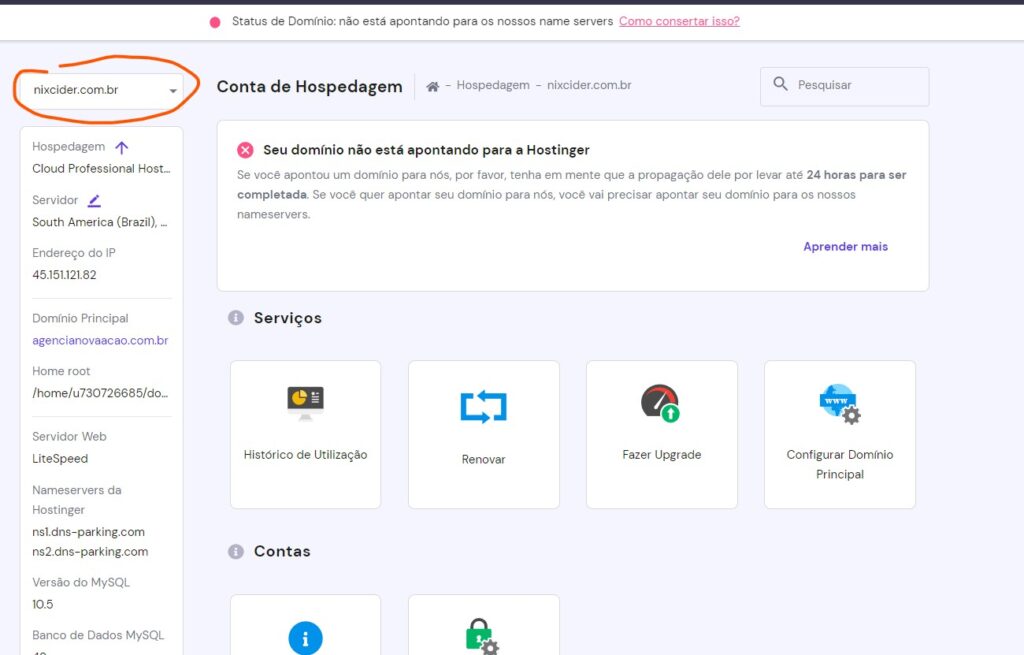The height and width of the screenshot is (655, 1024).
Task: Click Hospedagem in the breadcrumb
Action: click(493, 85)
